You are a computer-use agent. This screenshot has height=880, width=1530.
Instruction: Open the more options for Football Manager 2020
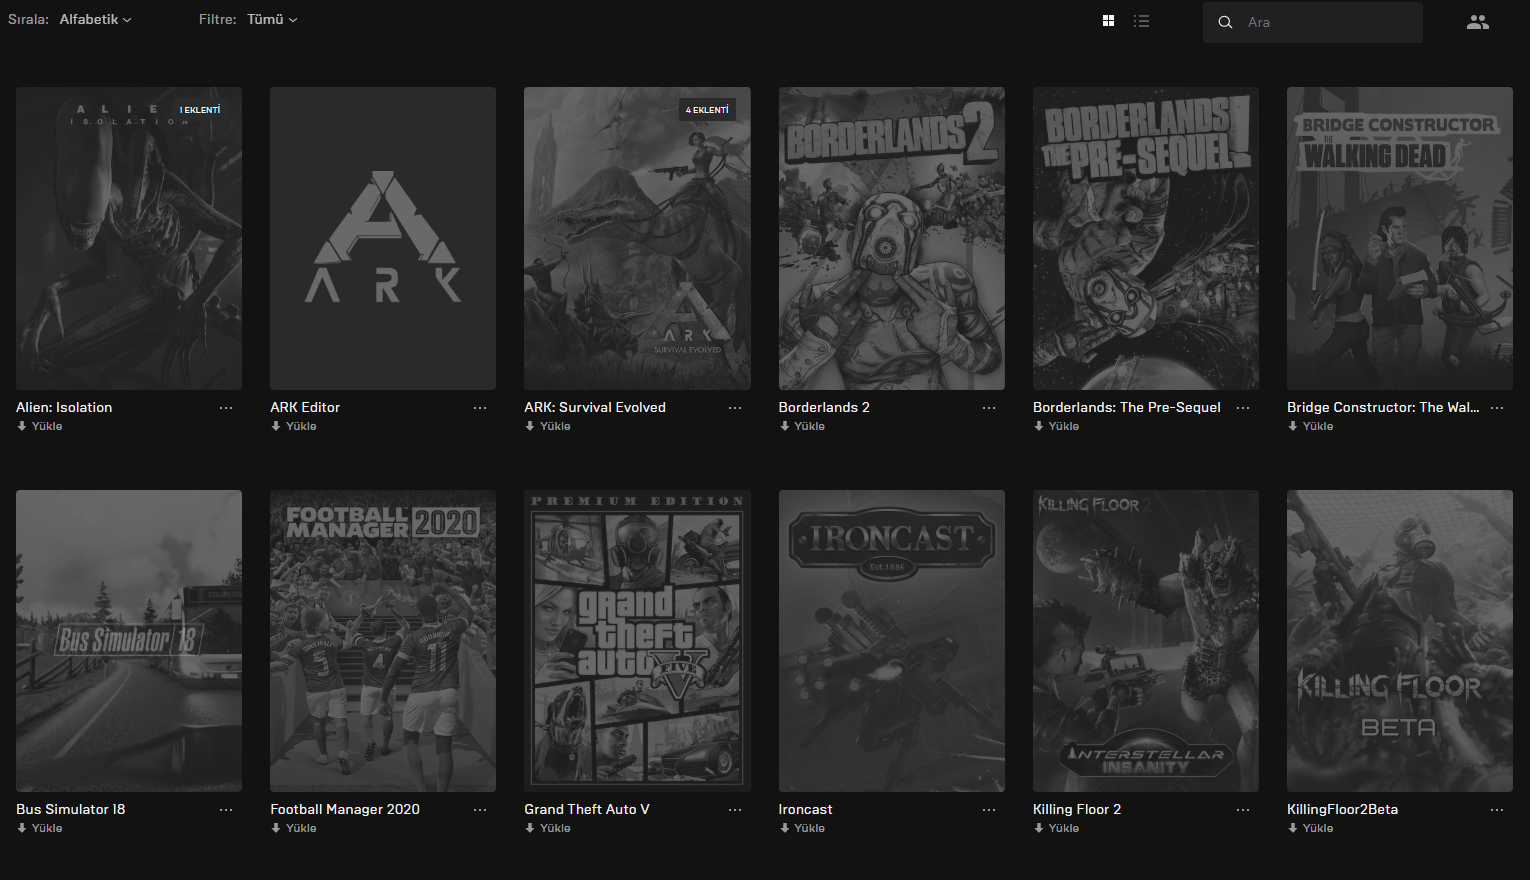click(x=480, y=810)
